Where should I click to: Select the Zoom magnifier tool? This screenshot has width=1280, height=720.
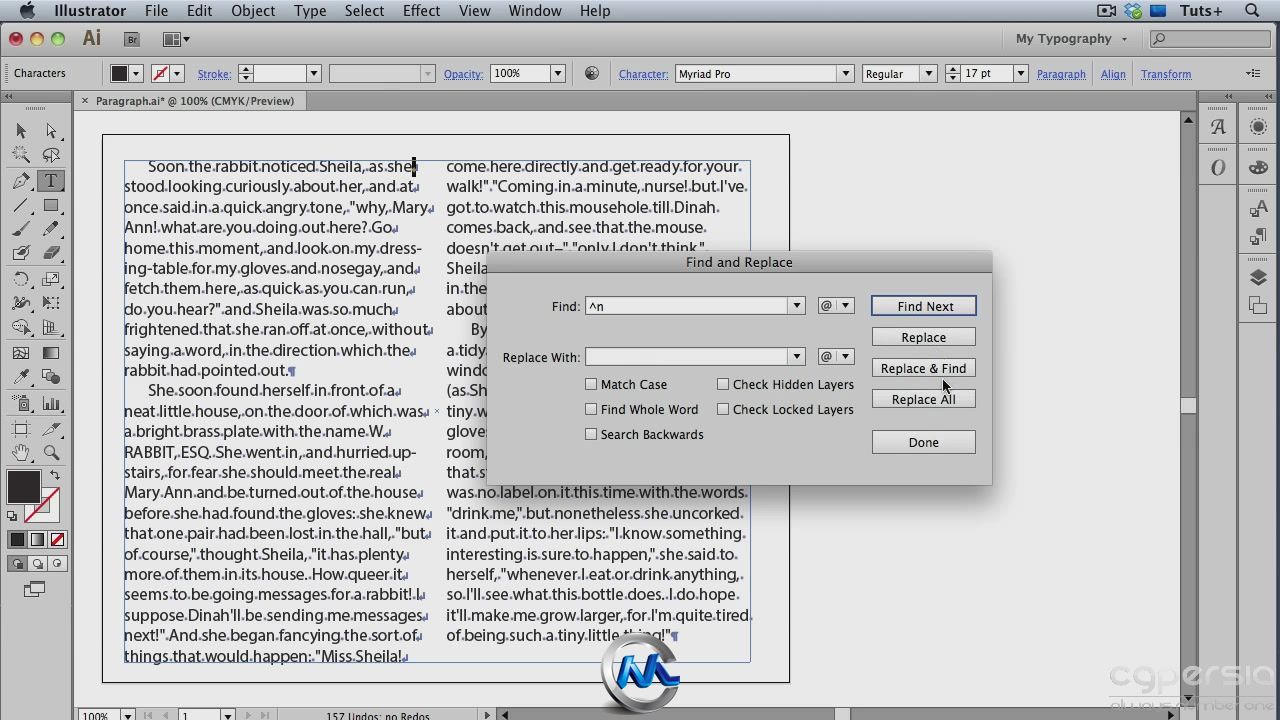(x=51, y=453)
